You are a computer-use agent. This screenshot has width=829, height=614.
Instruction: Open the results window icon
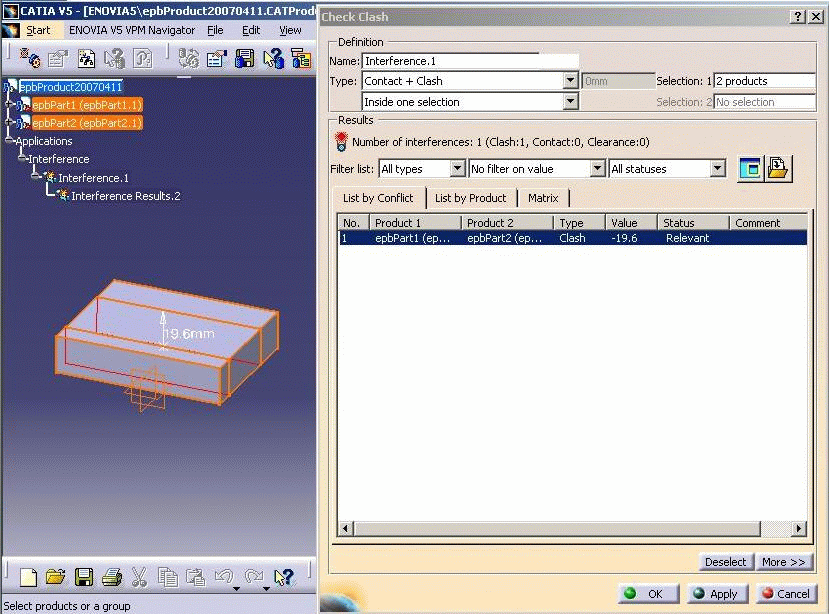click(750, 169)
